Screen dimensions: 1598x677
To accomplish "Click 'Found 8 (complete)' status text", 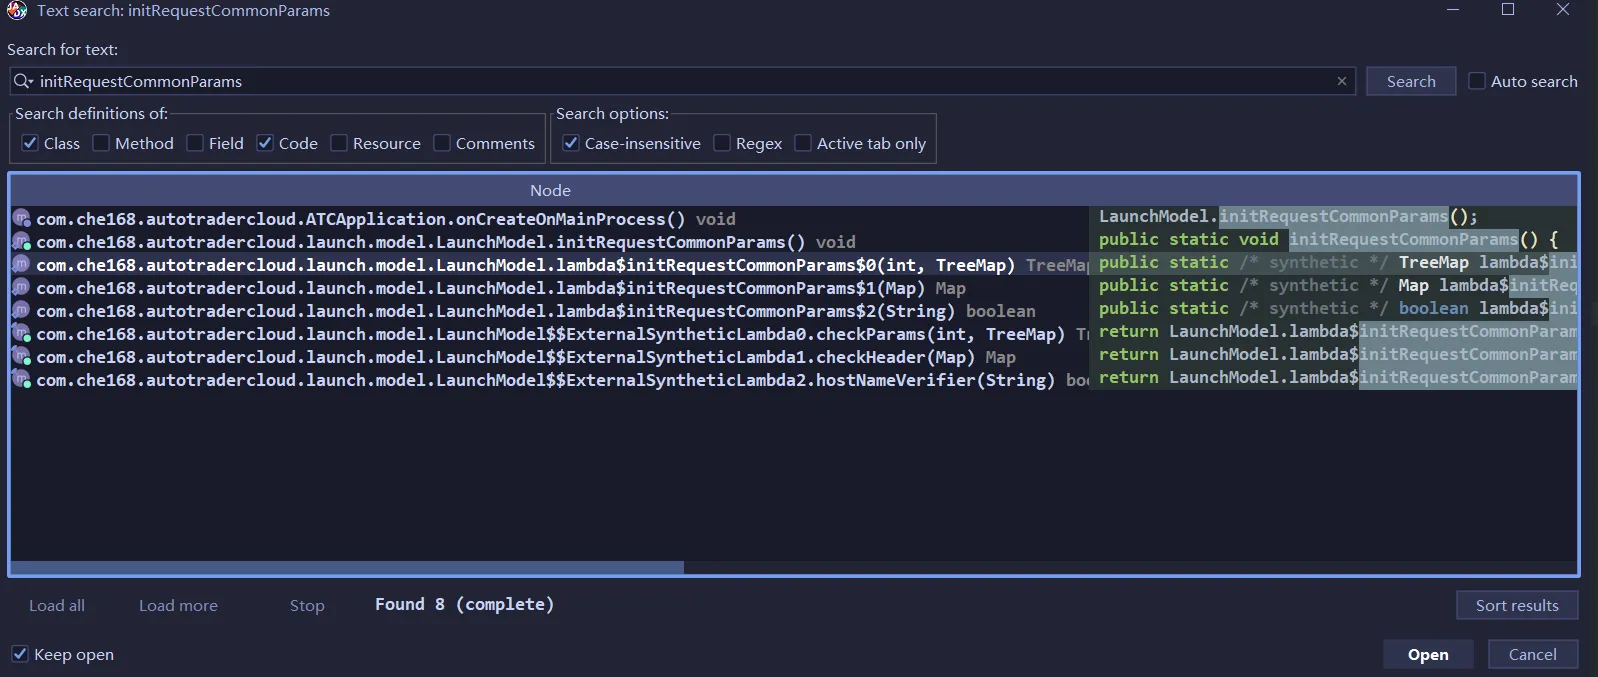I will [464, 604].
